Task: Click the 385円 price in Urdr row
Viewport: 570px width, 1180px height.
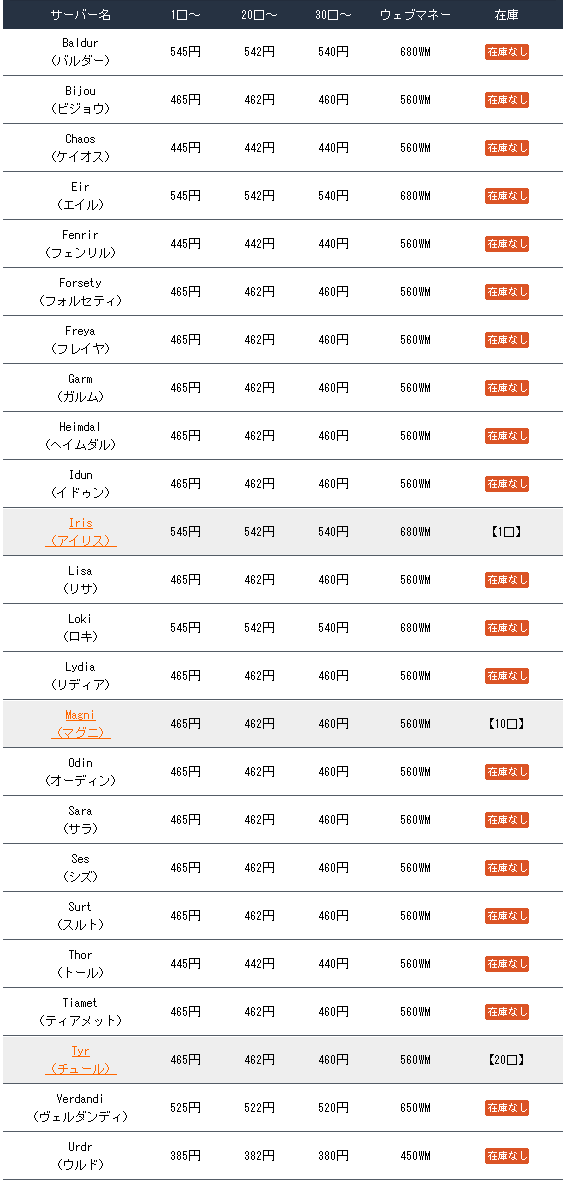Action: click(x=185, y=1155)
